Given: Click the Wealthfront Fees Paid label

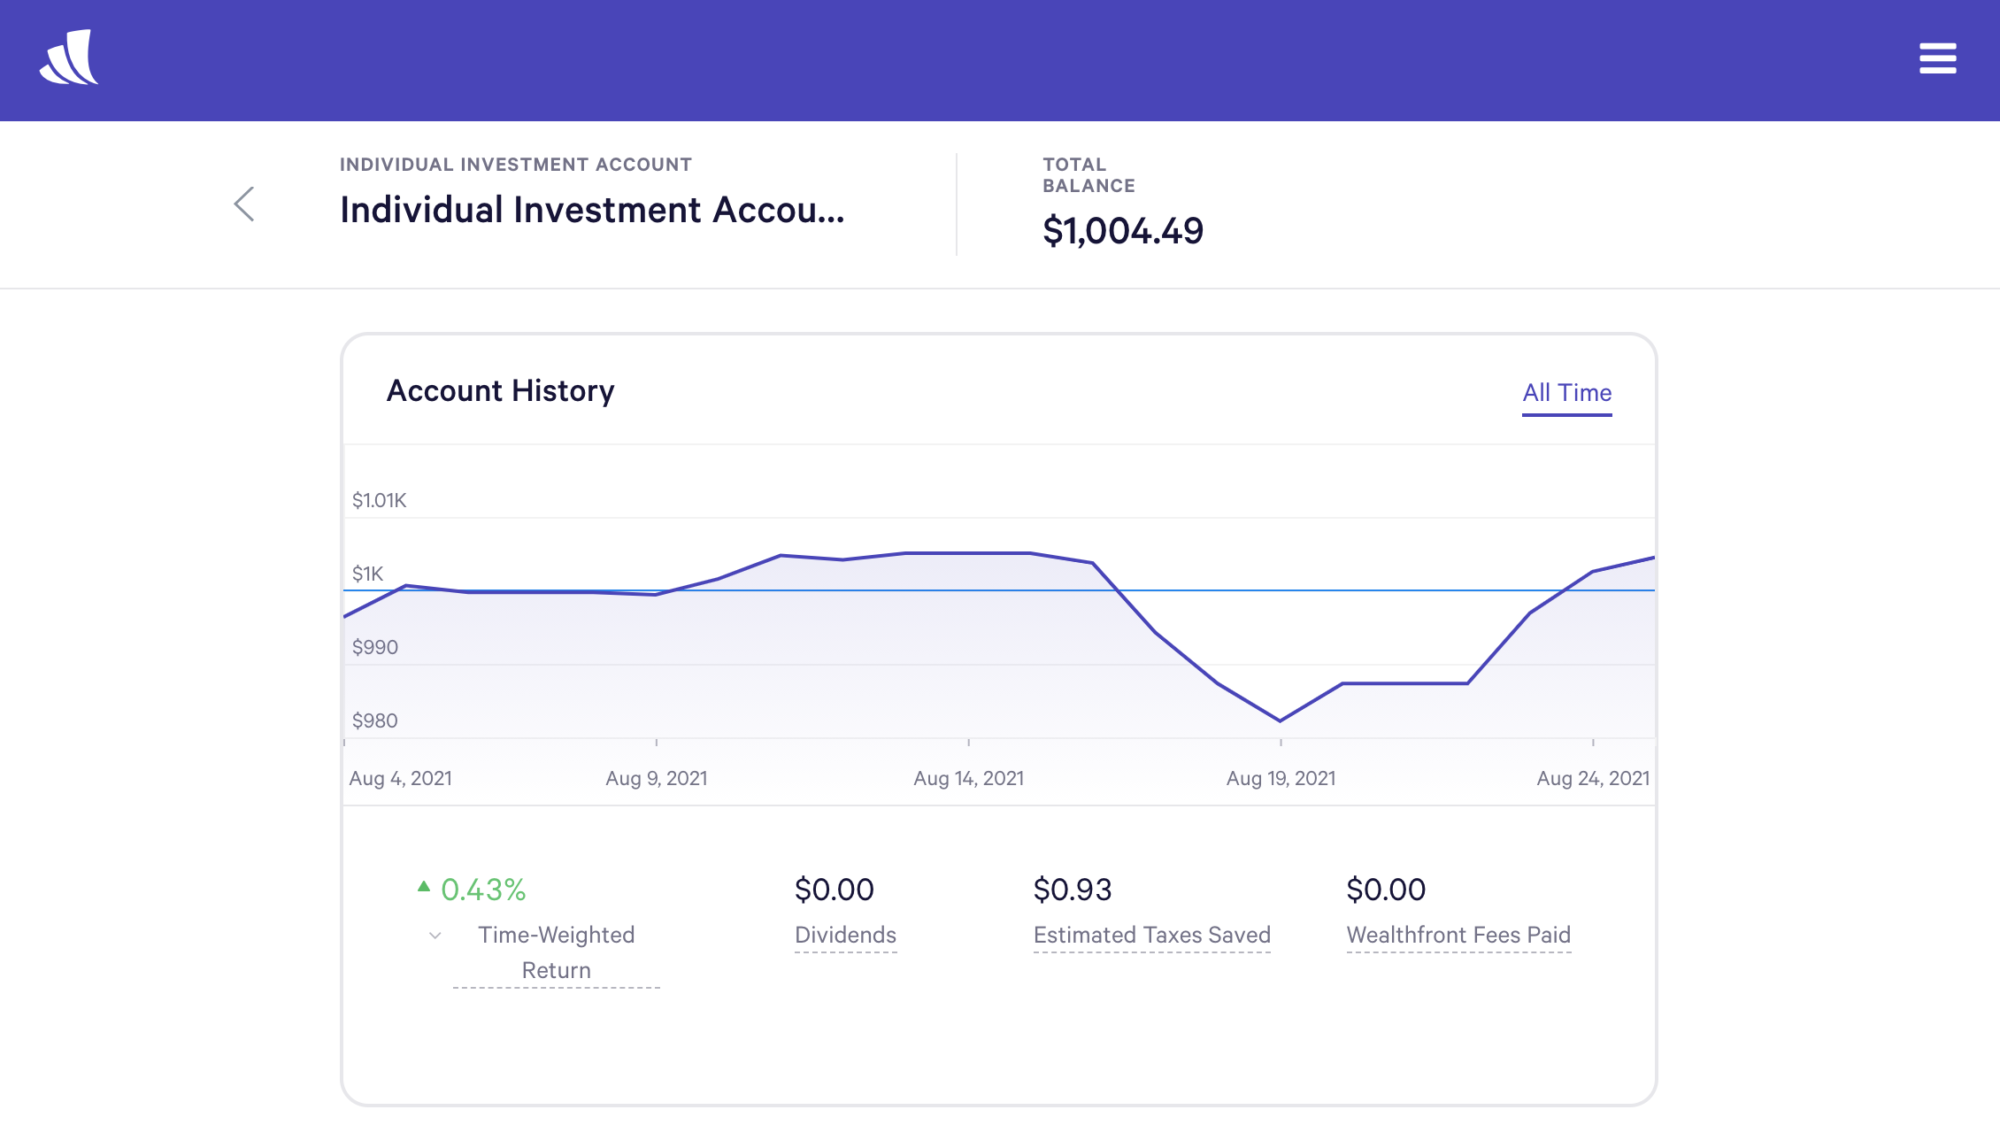Looking at the screenshot, I should 1458,935.
